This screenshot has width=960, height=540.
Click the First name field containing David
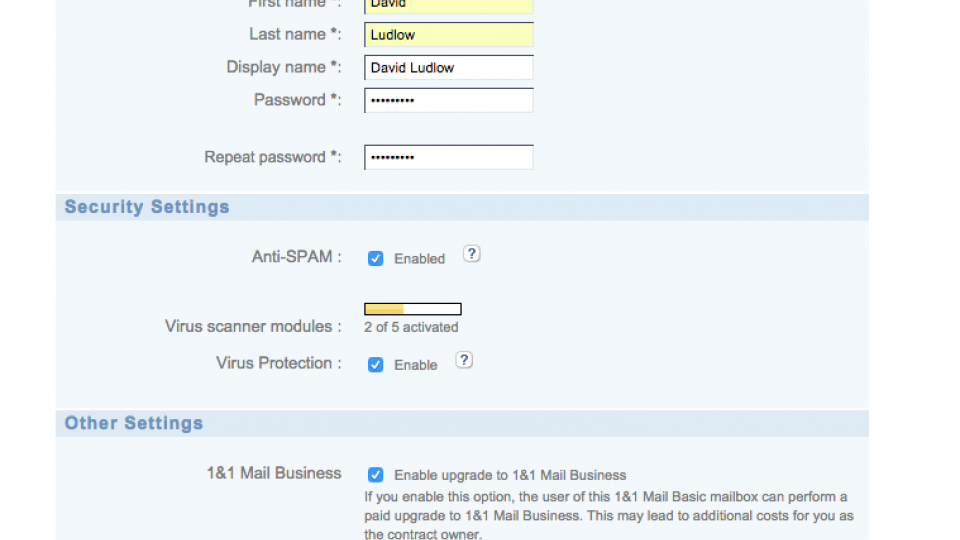449,6
